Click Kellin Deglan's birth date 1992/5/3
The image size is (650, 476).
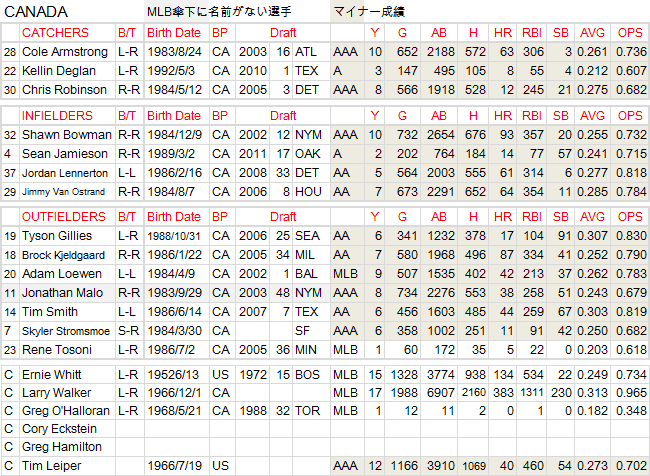[171, 71]
